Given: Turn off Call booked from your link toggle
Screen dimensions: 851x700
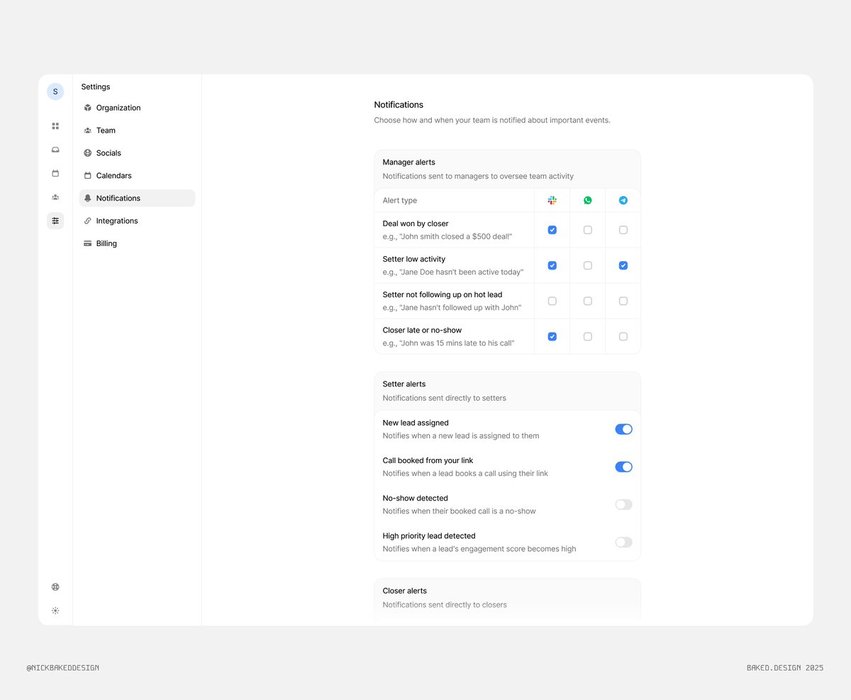Looking at the screenshot, I should tap(624, 467).
